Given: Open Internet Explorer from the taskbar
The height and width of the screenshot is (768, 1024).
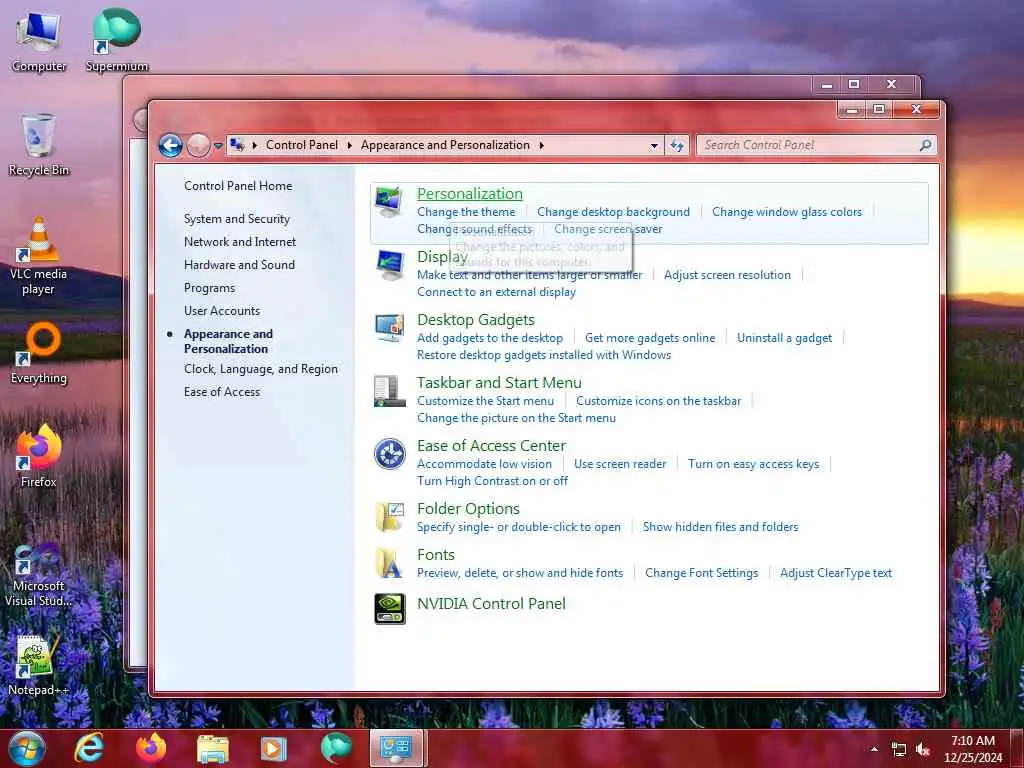Looking at the screenshot, I should coord(89,748).
